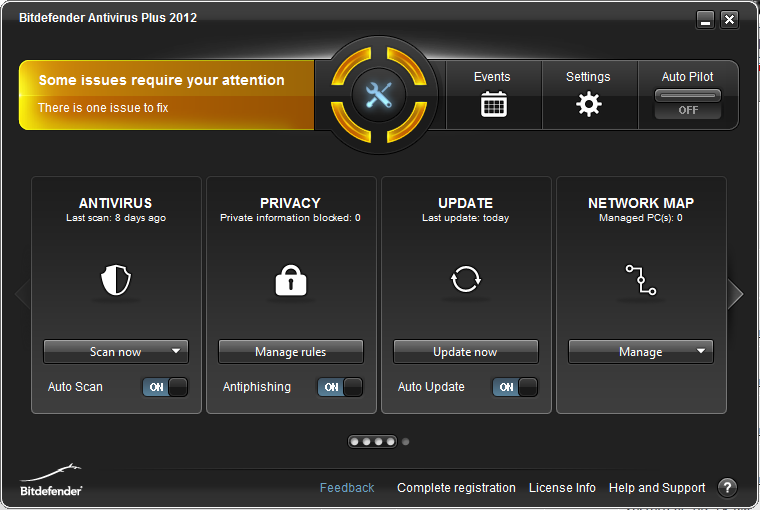
Task: Click the 'Some issues require your attention' banner
Action: (167, 95)
